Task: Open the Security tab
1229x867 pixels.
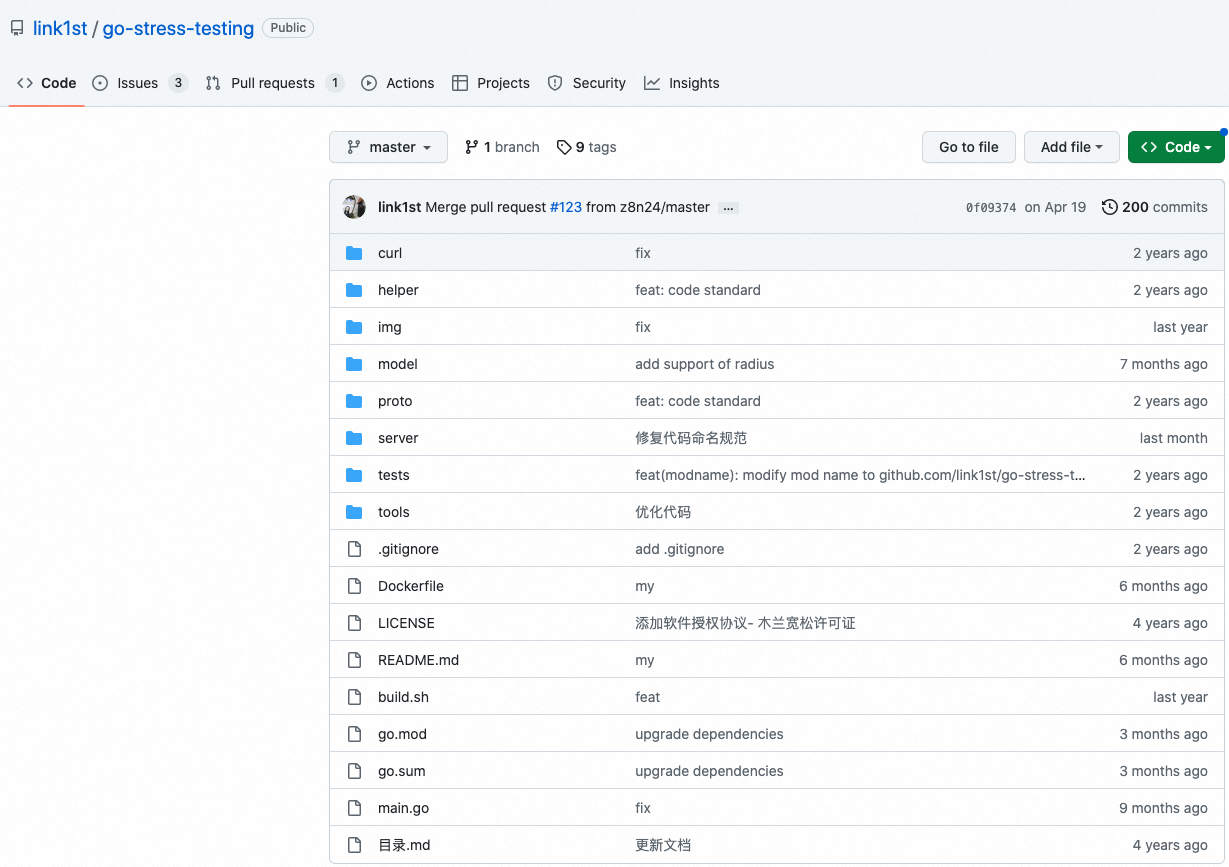Action: [587, 83]
